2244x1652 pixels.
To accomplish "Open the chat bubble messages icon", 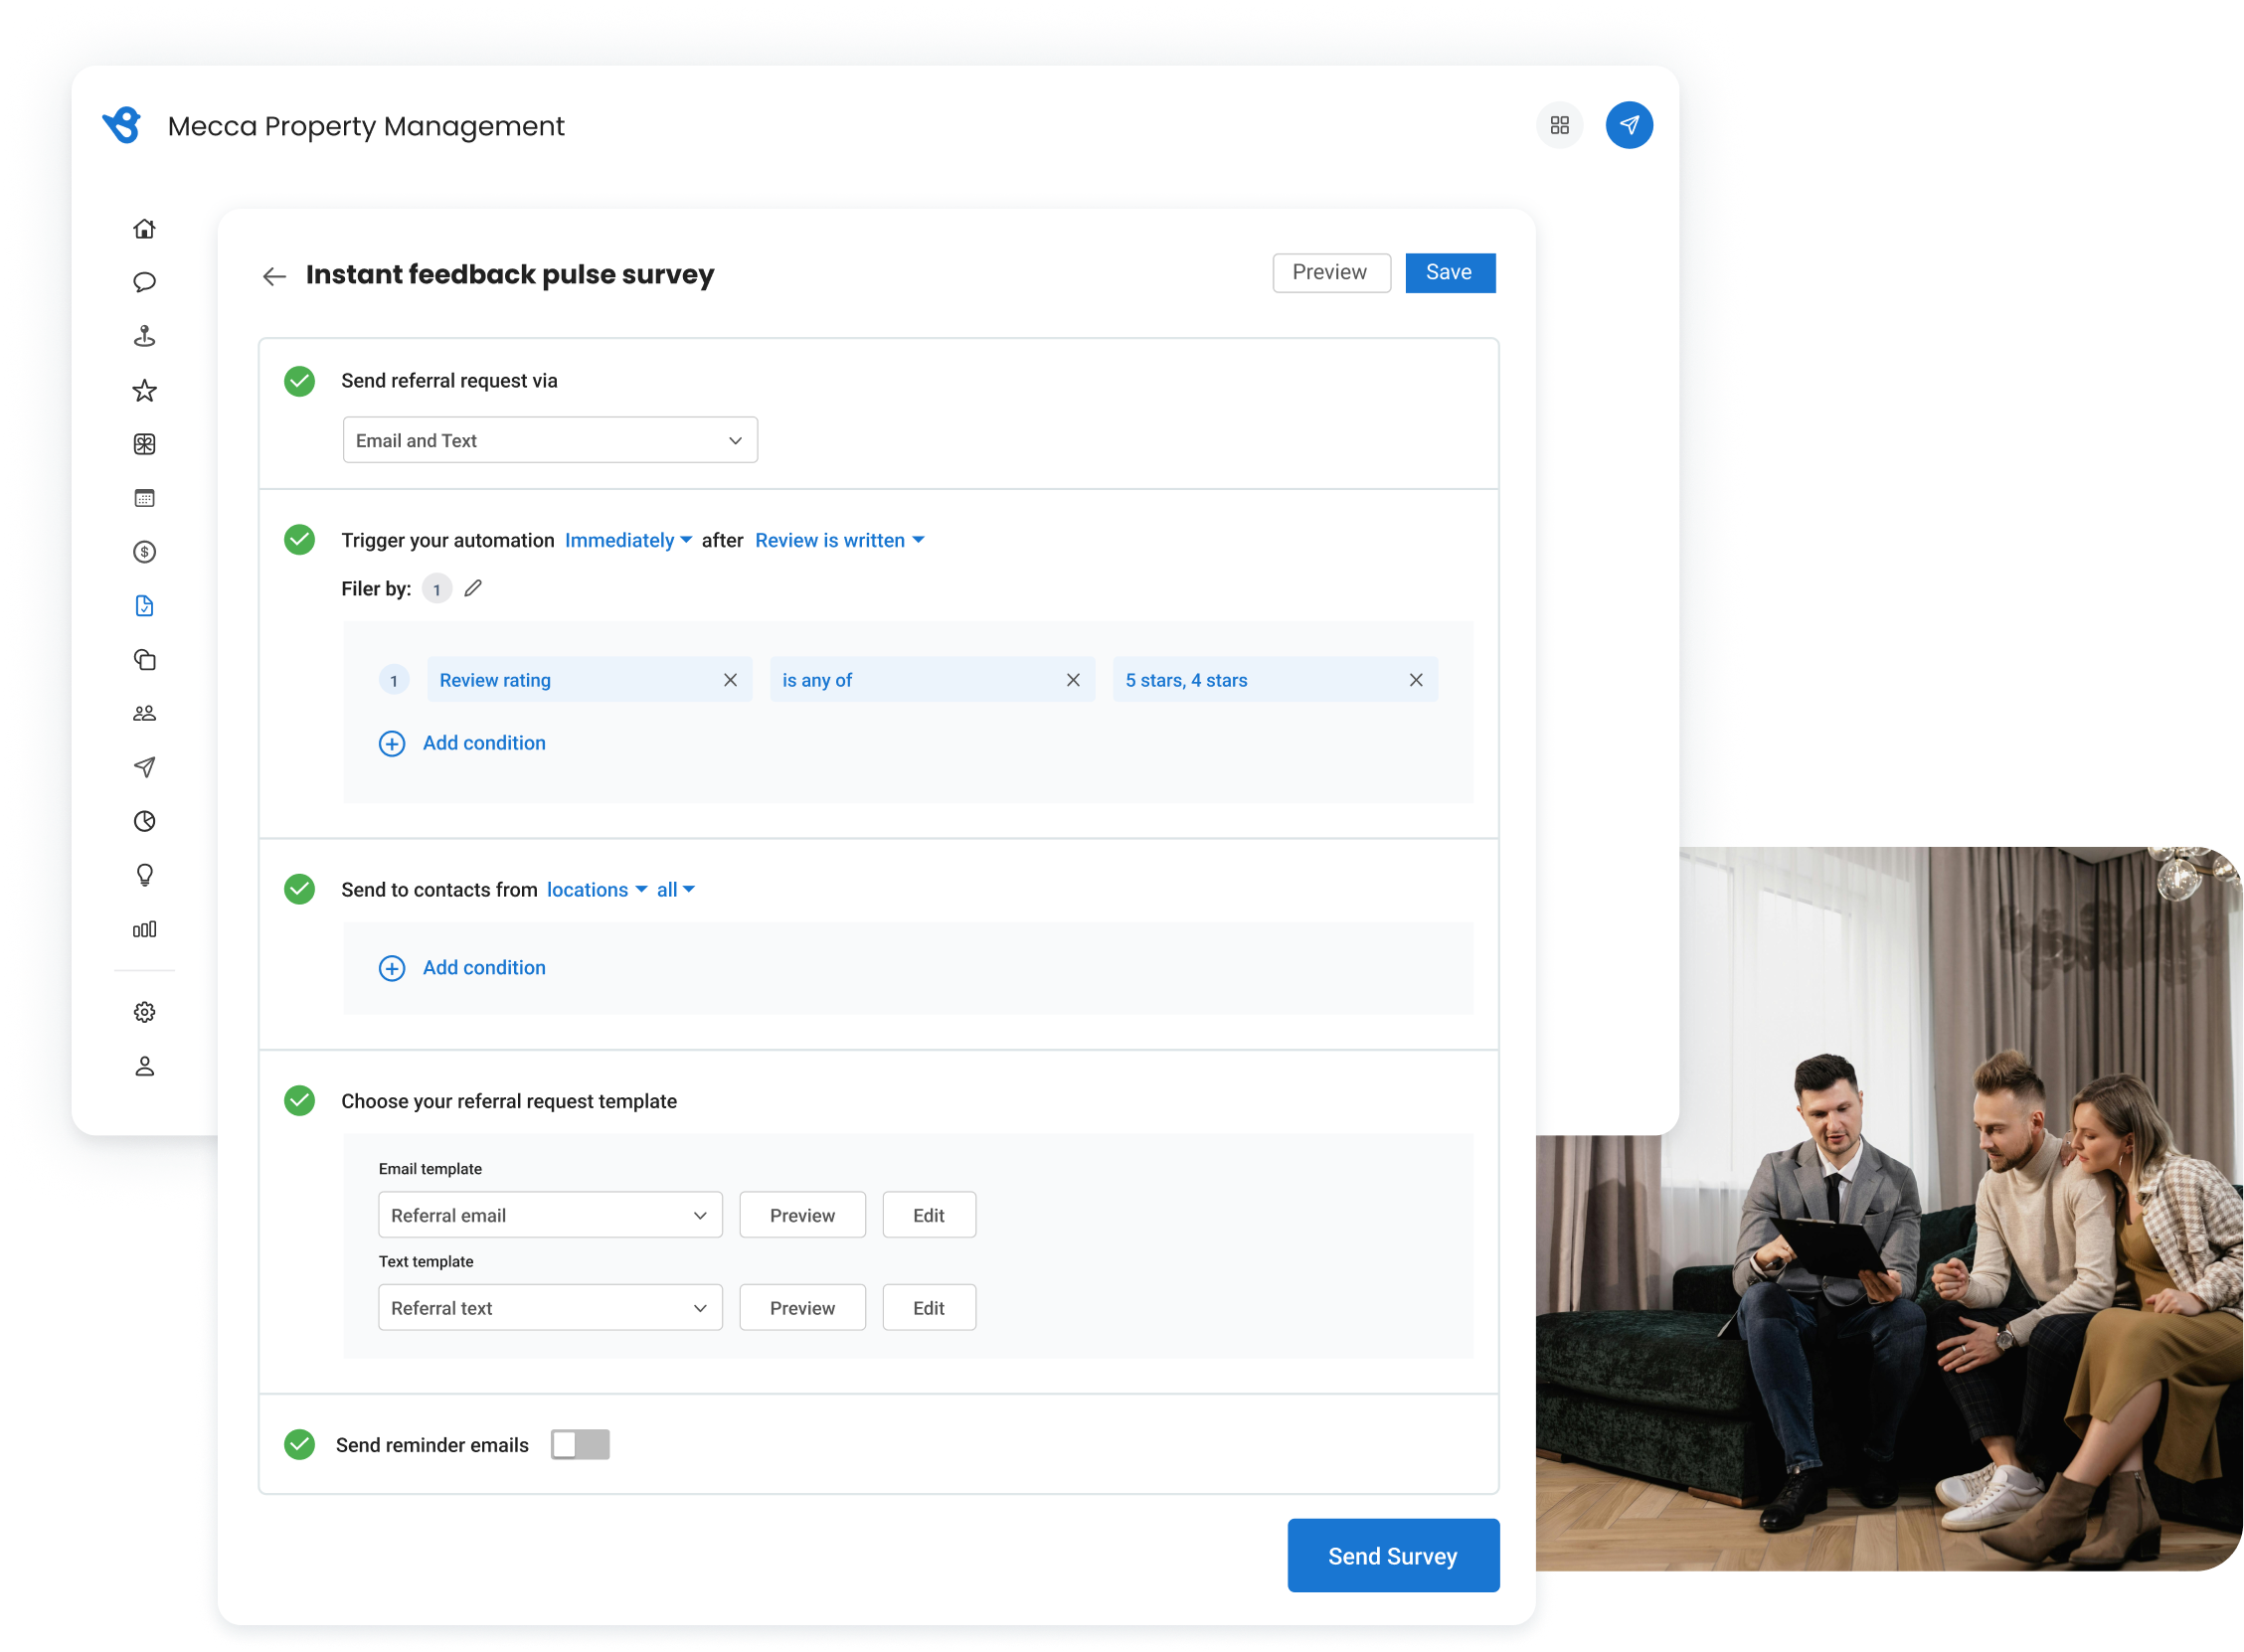I will click(x=144, y=282).
